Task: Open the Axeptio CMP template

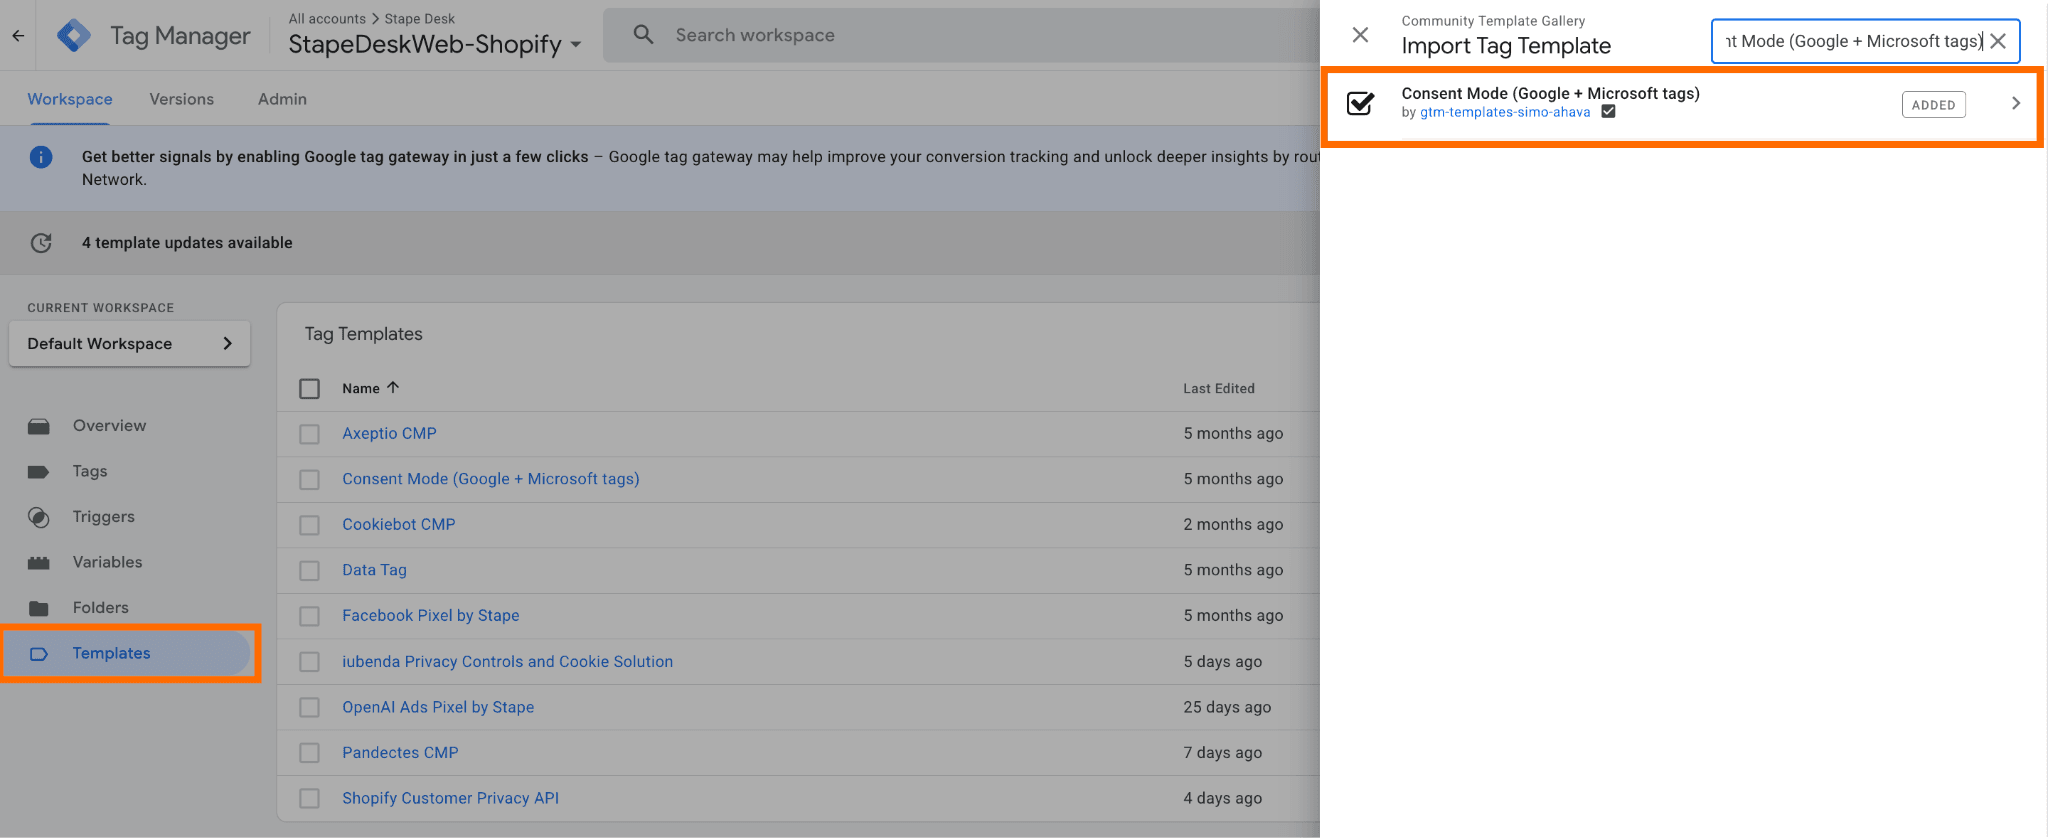Action: click(x=389, y=433)
